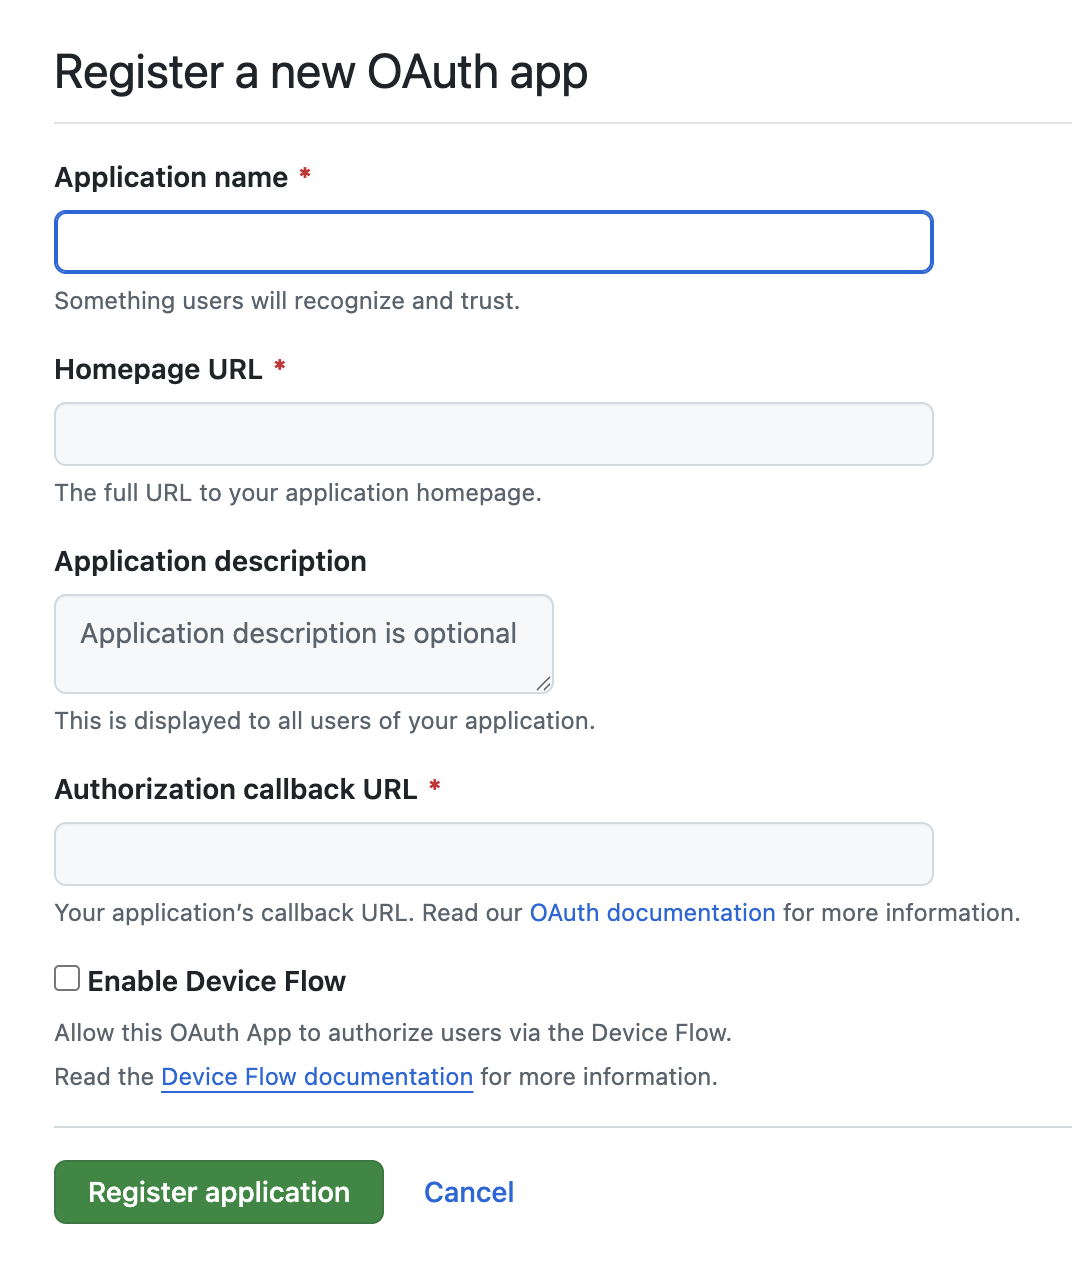Click into the Homepage URL field
The width and height of the screenshot is (1072, 1268).
[493, 434]
